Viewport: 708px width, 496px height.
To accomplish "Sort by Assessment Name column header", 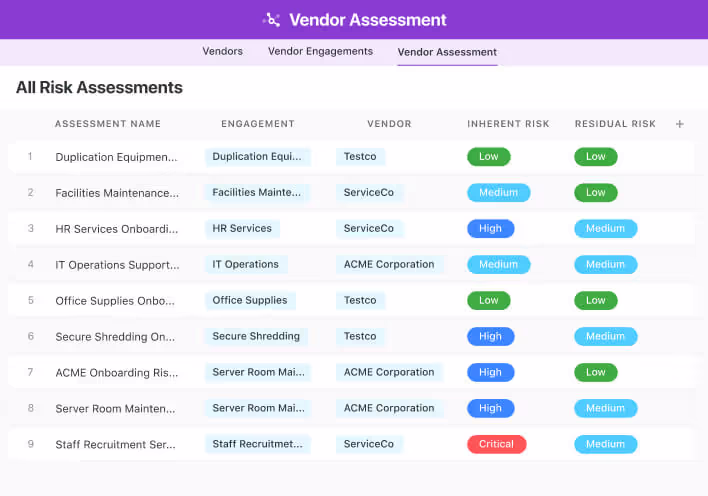I will click(107, 124).
